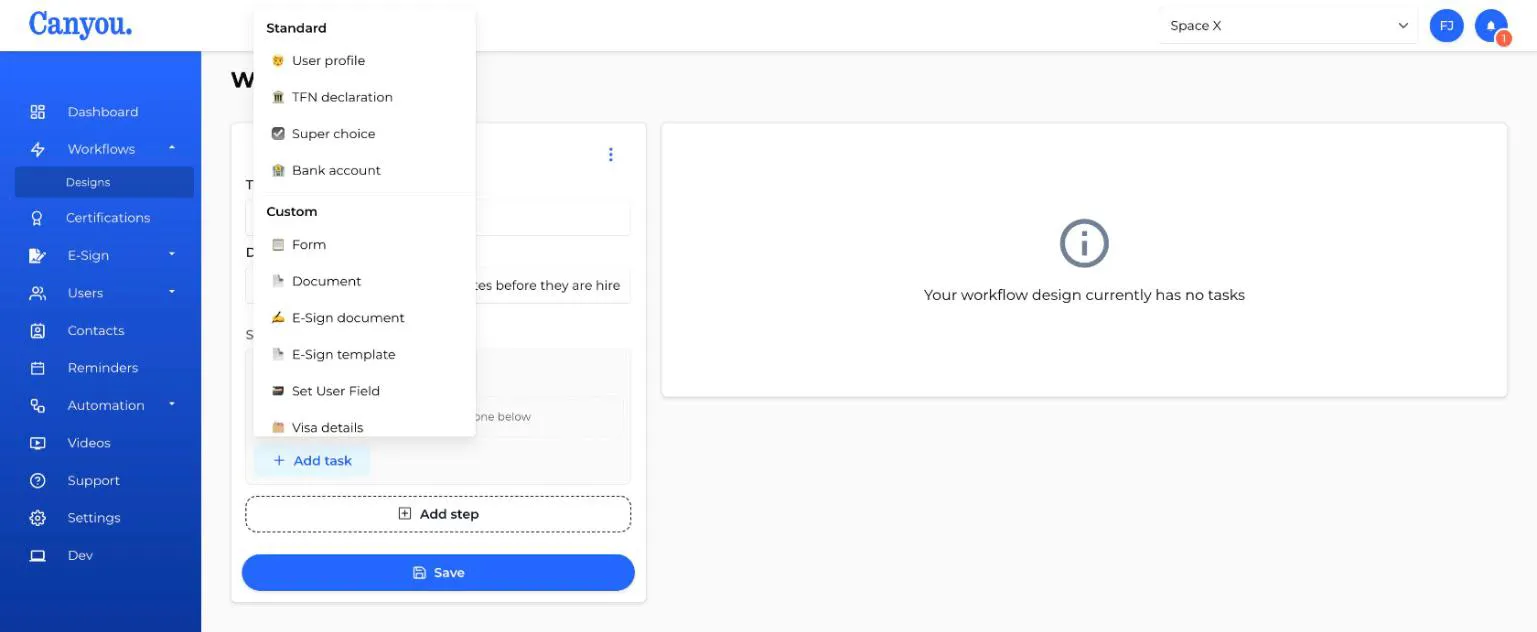Expand the Users sidebar section

point(172,292)
